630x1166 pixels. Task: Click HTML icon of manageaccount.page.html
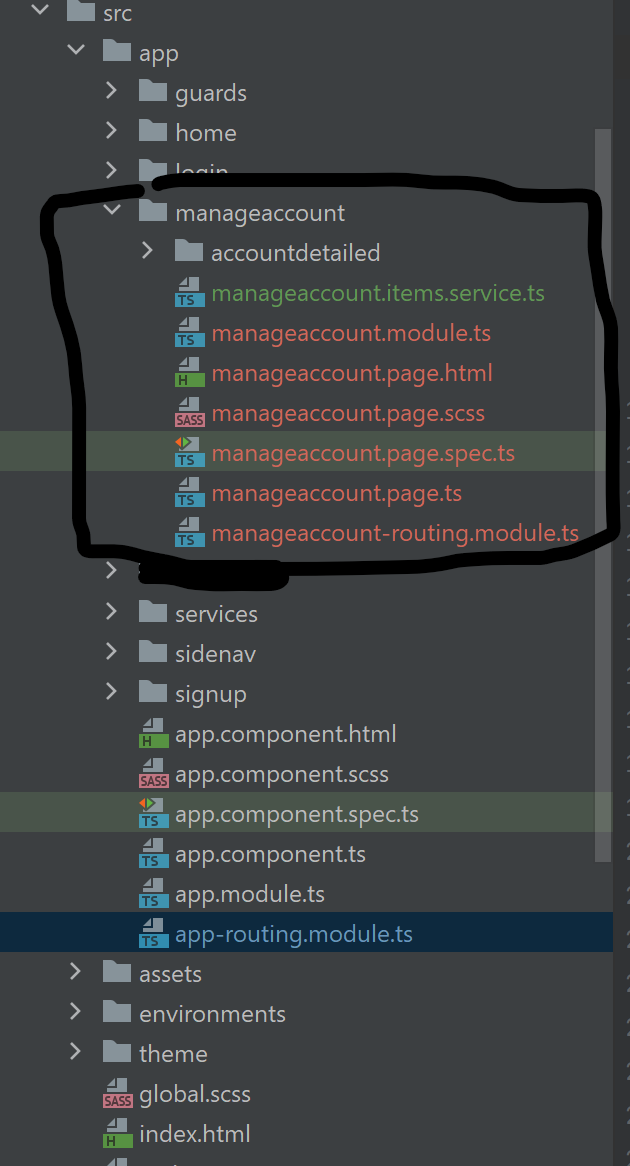pyautogui.click(x=190, y=373)
